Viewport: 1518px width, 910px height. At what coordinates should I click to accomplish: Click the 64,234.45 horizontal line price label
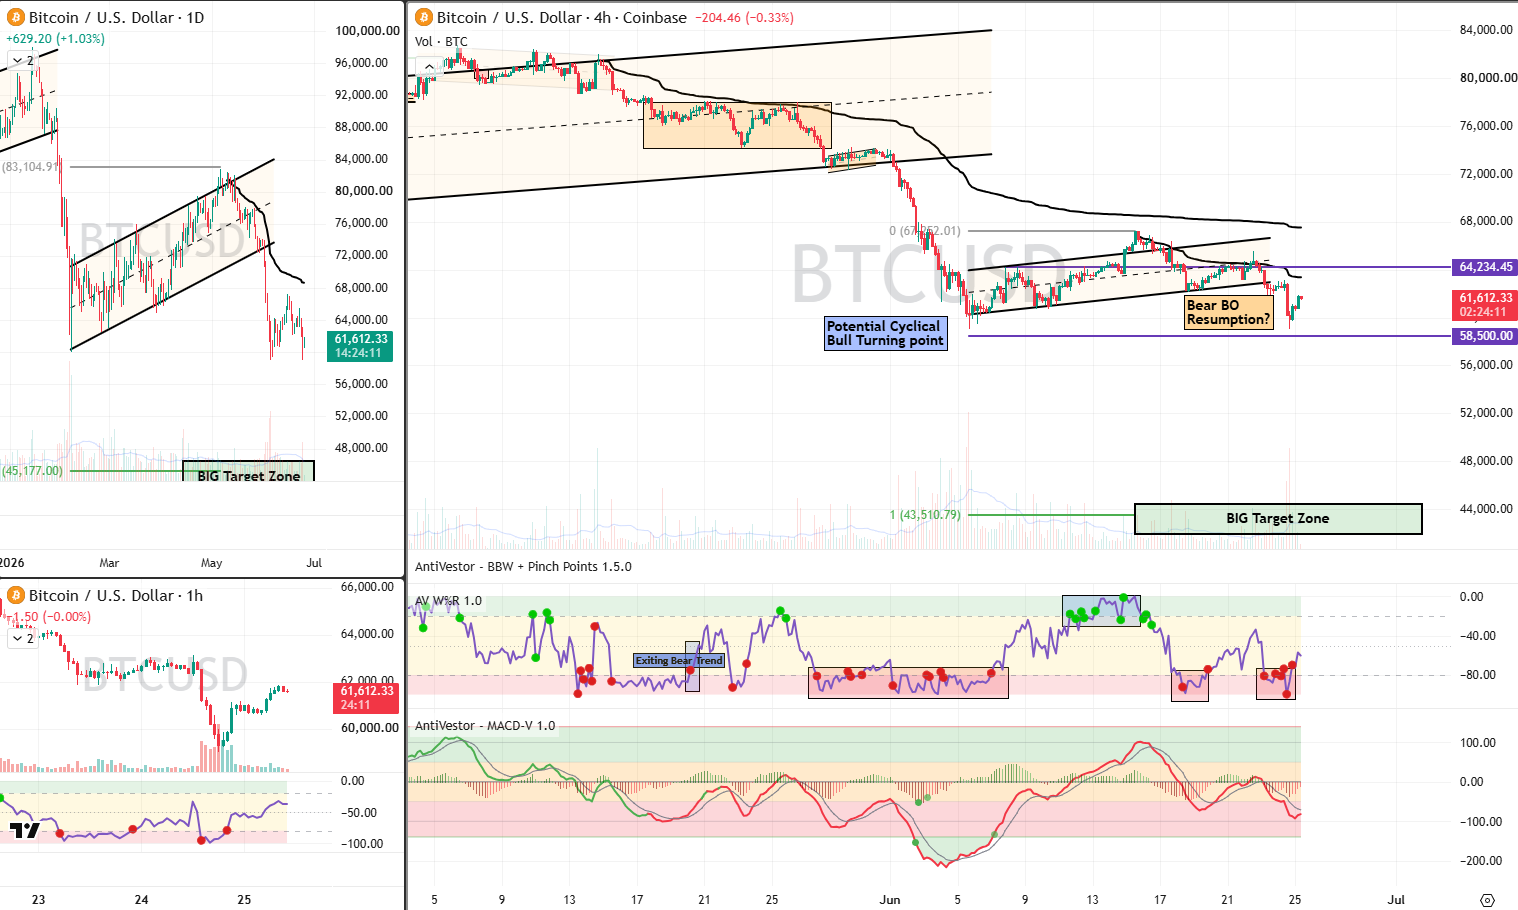[1484, 267]
